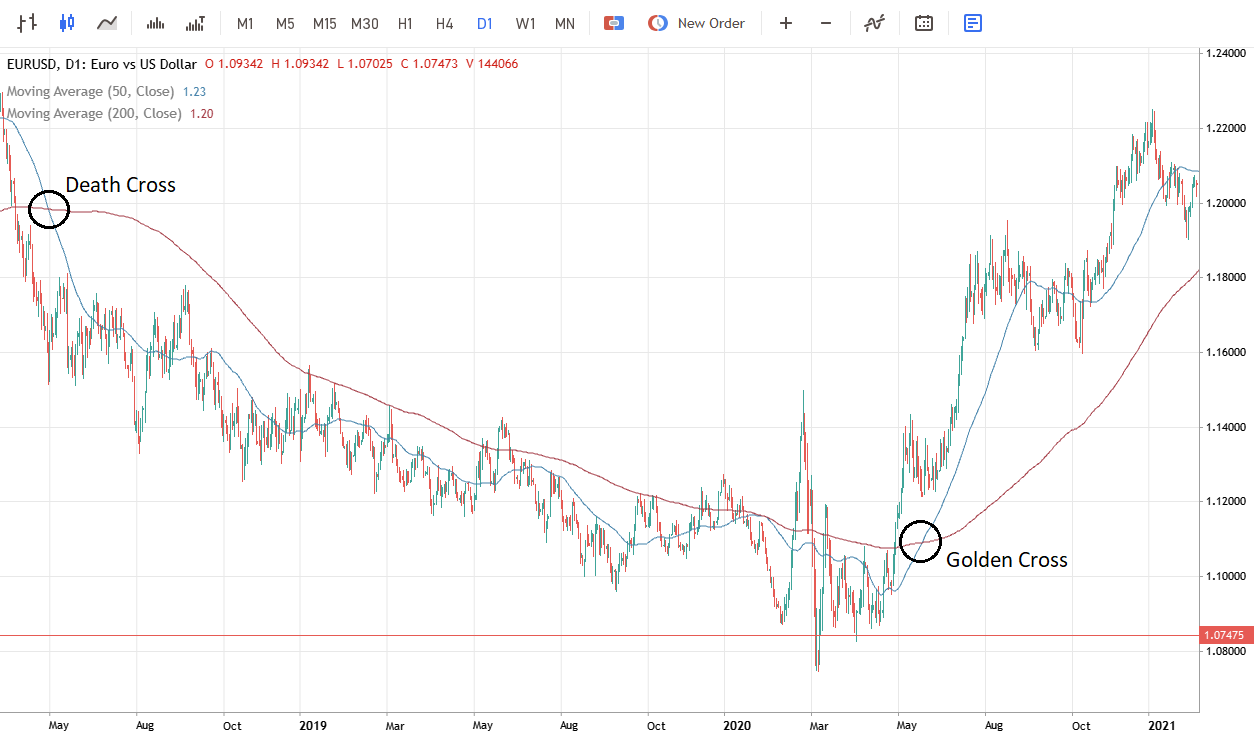Switch to the H1 timeframe
This screenshot has height=736, width=1254.
404,22
